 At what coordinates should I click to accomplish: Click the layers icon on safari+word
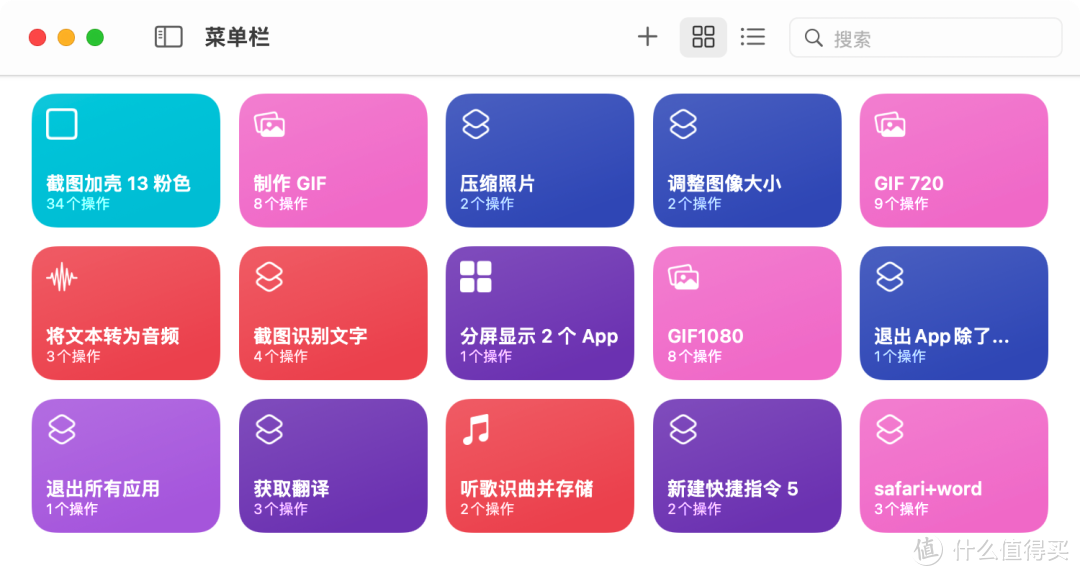890,430
